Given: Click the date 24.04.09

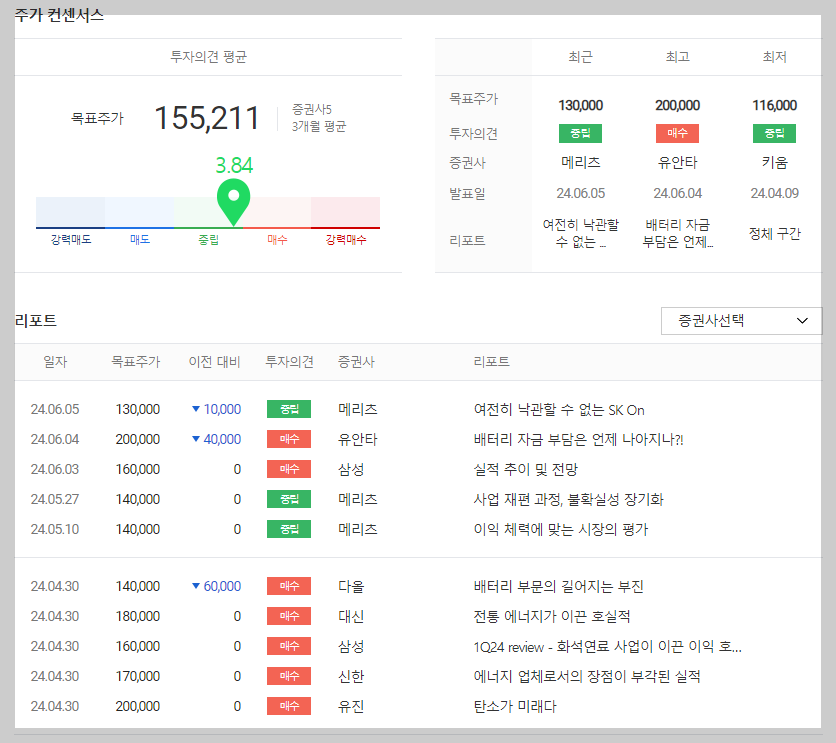Looking at the screenshot, I should 774,193.
